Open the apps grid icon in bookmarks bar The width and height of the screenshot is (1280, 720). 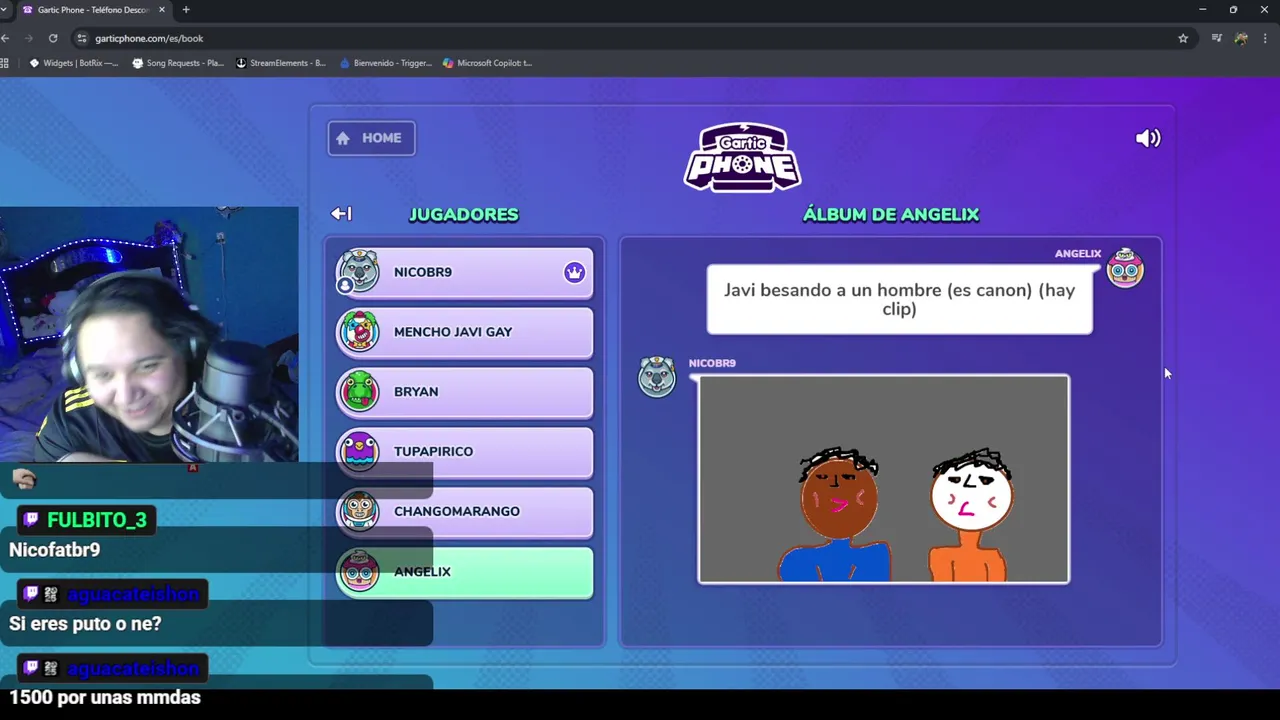(5, 63)
